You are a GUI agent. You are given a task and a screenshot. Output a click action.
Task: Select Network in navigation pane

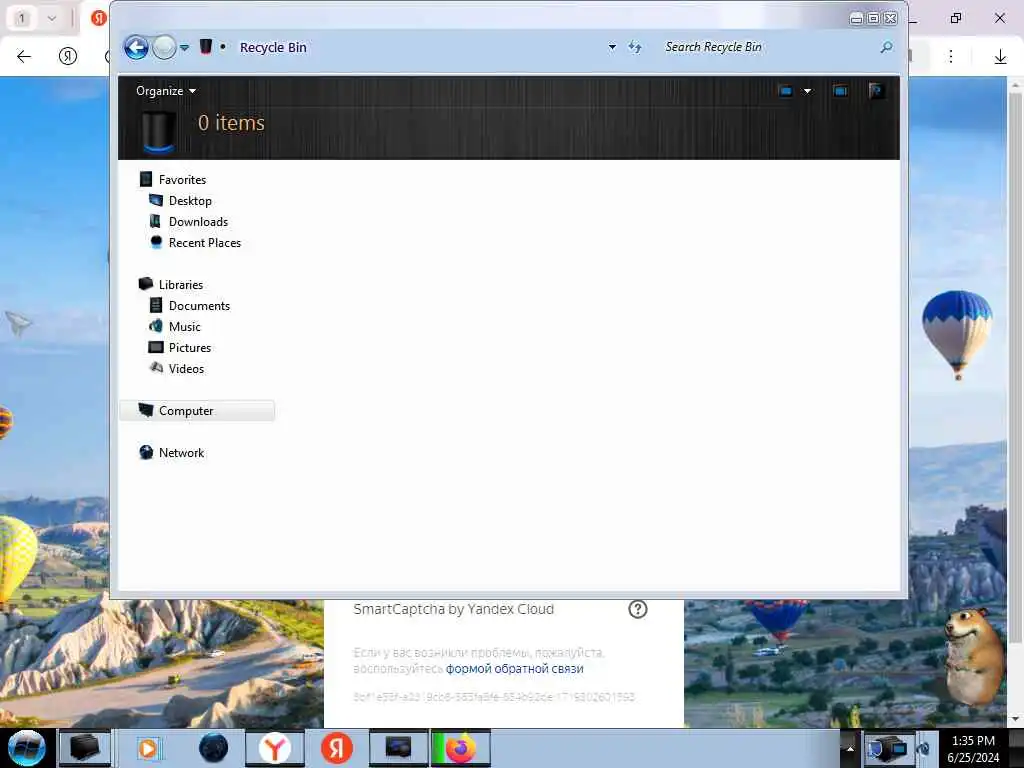pos(182,453)
